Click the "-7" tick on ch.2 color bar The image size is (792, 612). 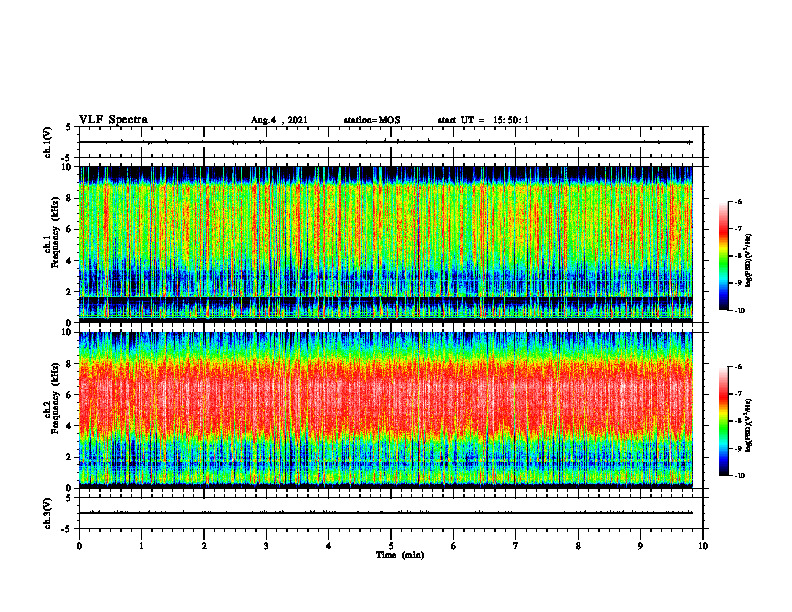click(x=738, y=394)
